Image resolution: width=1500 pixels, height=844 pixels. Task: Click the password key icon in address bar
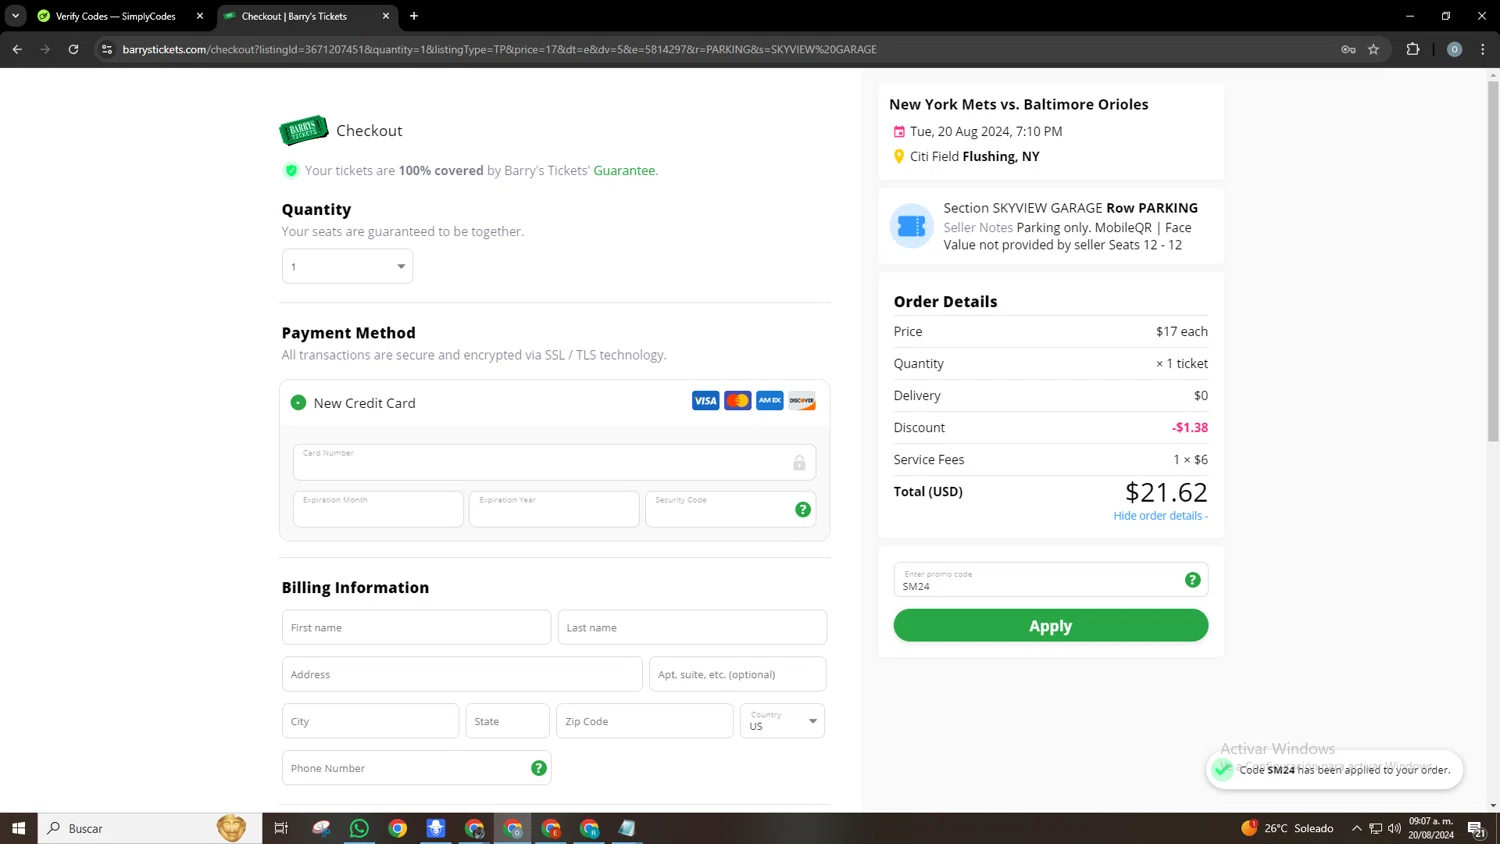coord(1348,49)
